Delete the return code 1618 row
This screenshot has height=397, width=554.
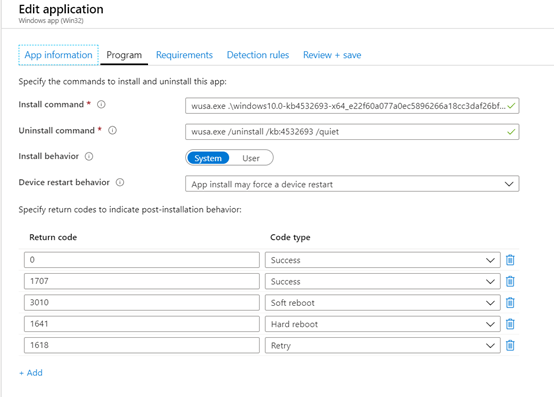[510, 345]
